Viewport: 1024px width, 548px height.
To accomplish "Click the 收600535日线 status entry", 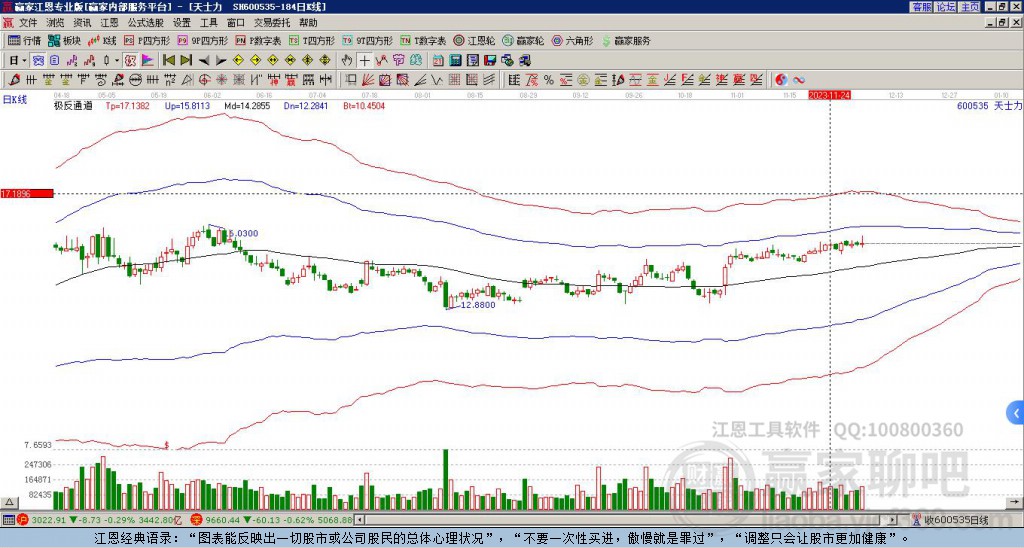I will coord(955,520).
